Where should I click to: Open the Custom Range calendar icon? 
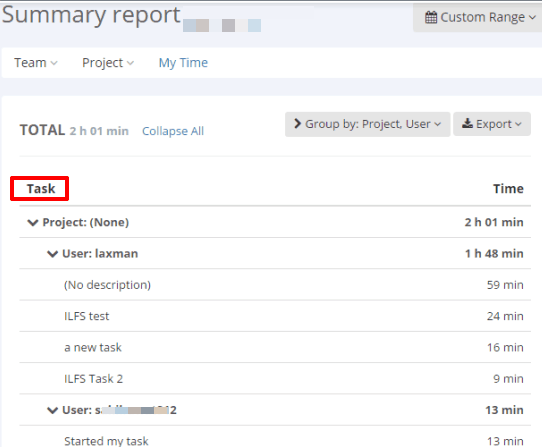coord(431,17)
